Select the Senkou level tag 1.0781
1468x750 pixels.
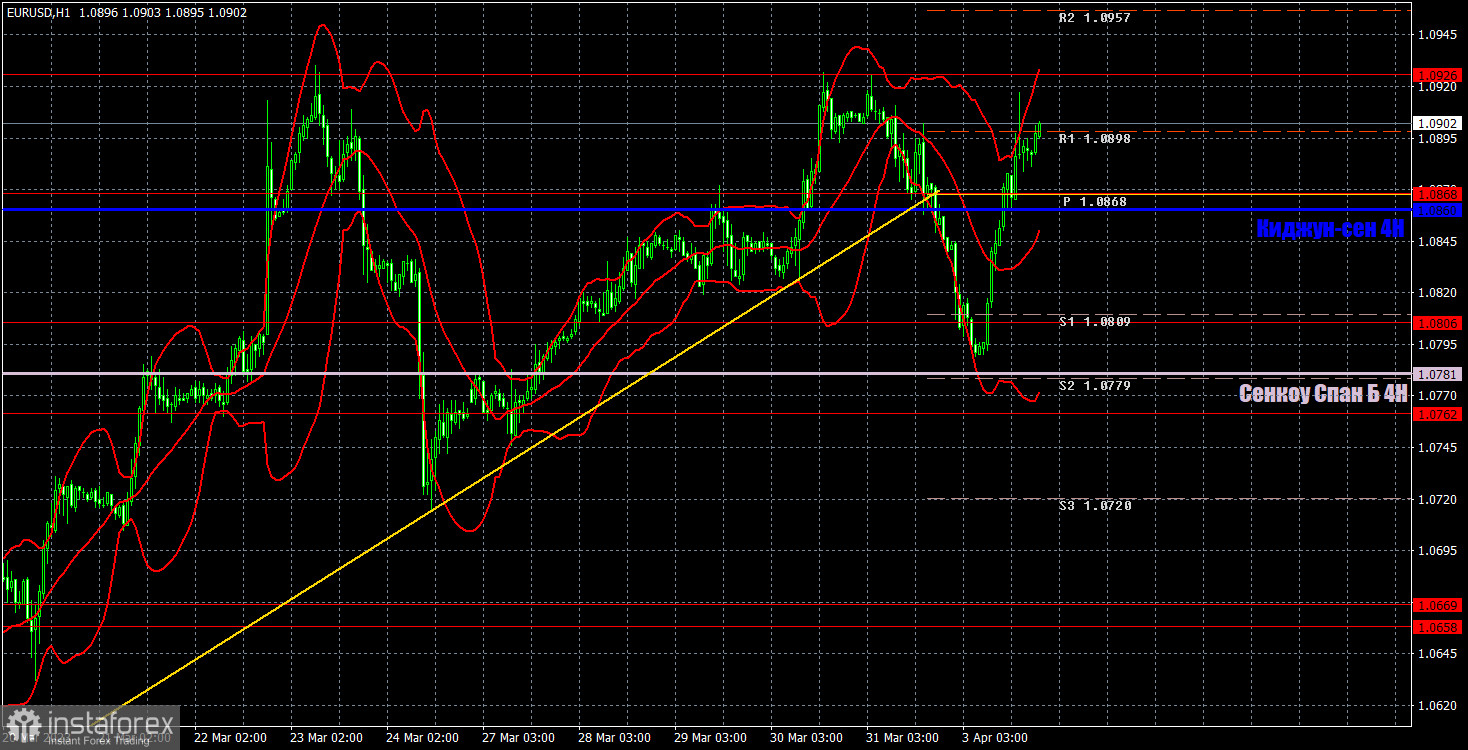tap(1439, 374)
